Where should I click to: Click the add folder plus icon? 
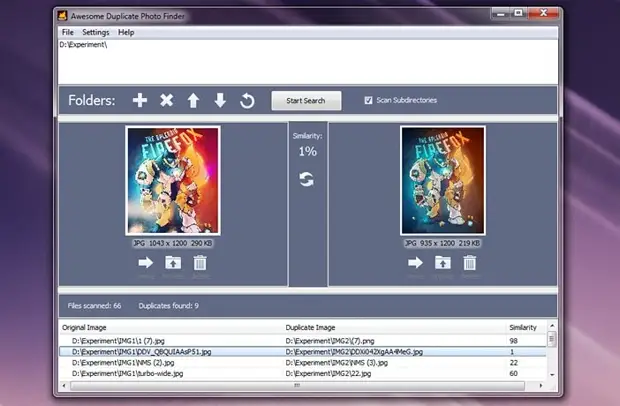tap(140, 101)
